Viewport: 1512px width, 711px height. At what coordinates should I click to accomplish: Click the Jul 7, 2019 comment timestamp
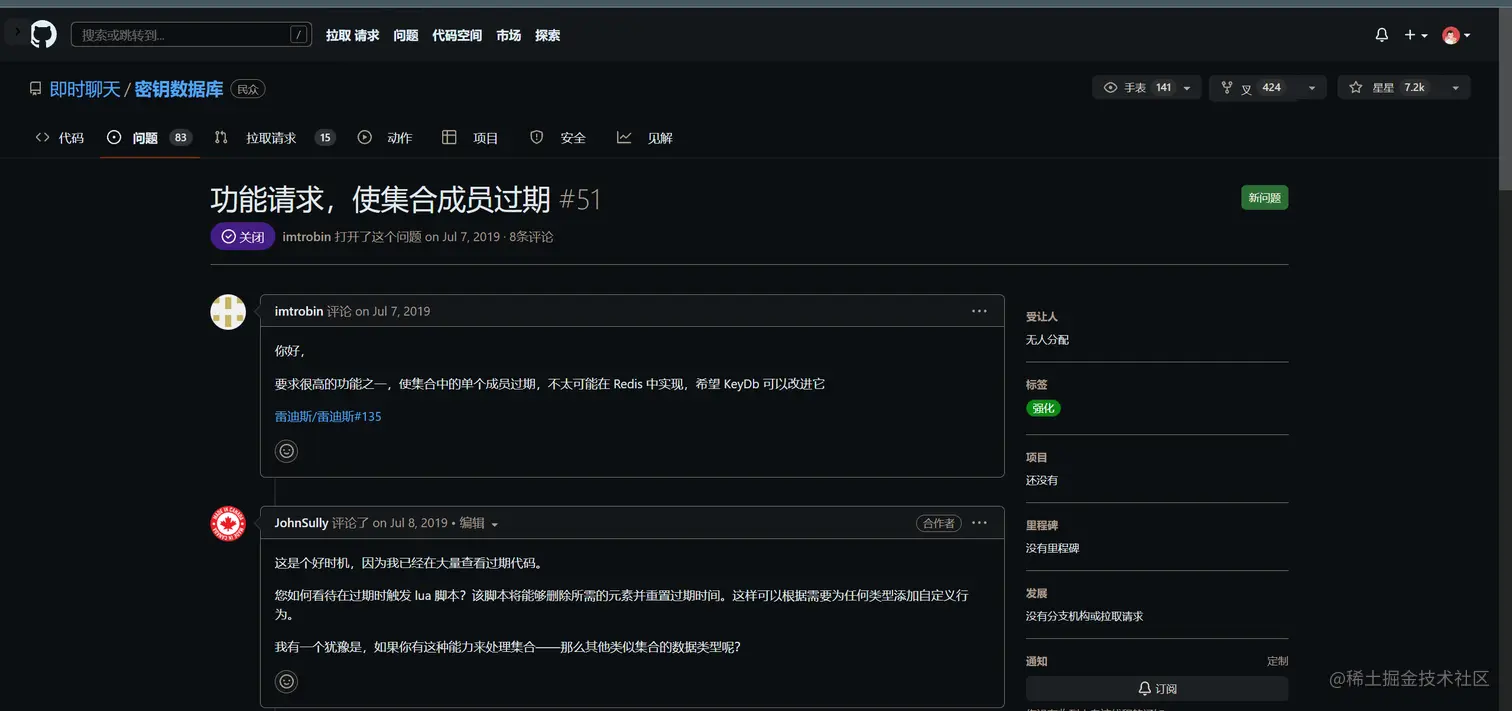[x=401, y=311]
